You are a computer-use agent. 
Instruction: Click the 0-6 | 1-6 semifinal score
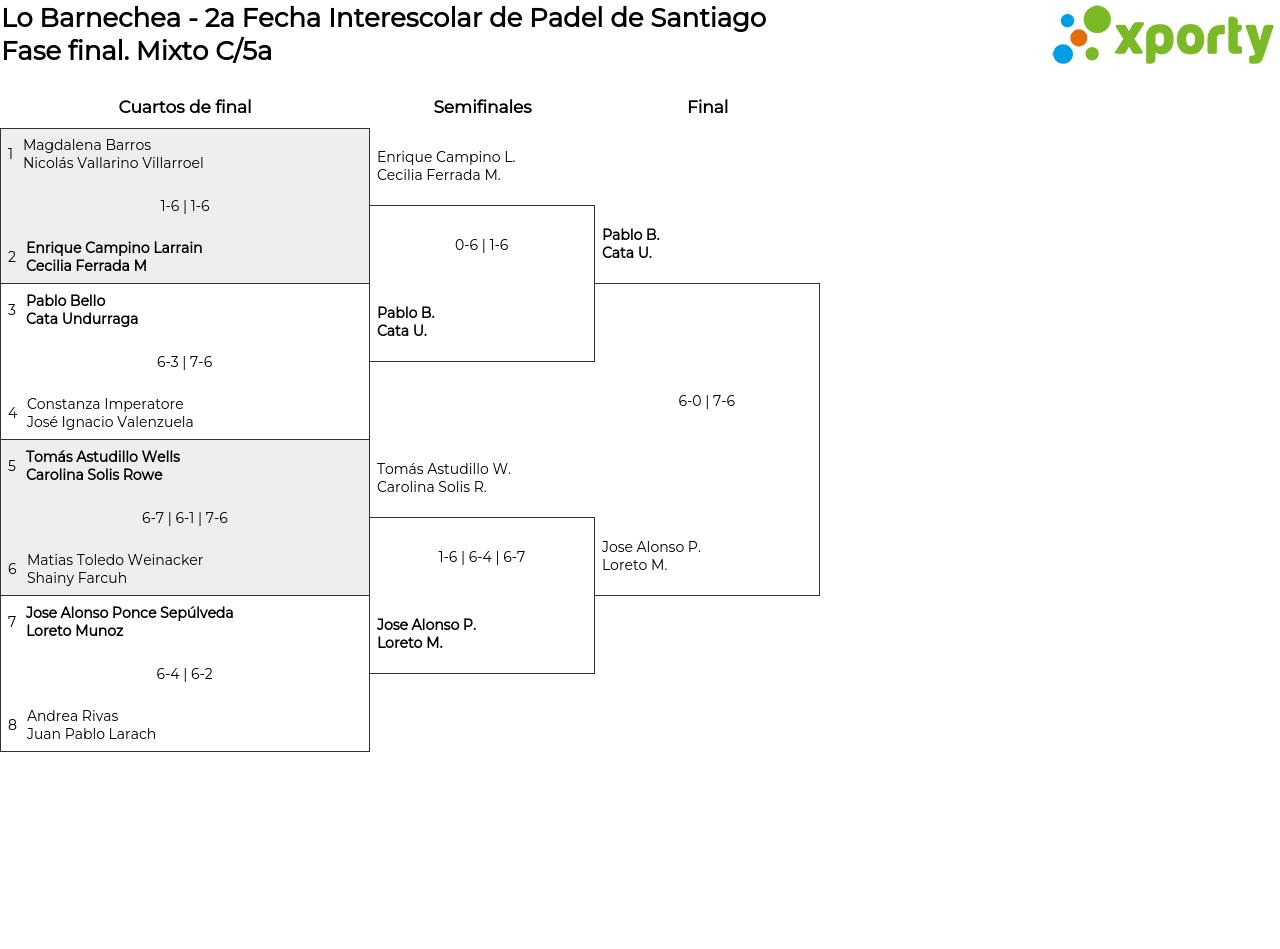coord(482,245)
